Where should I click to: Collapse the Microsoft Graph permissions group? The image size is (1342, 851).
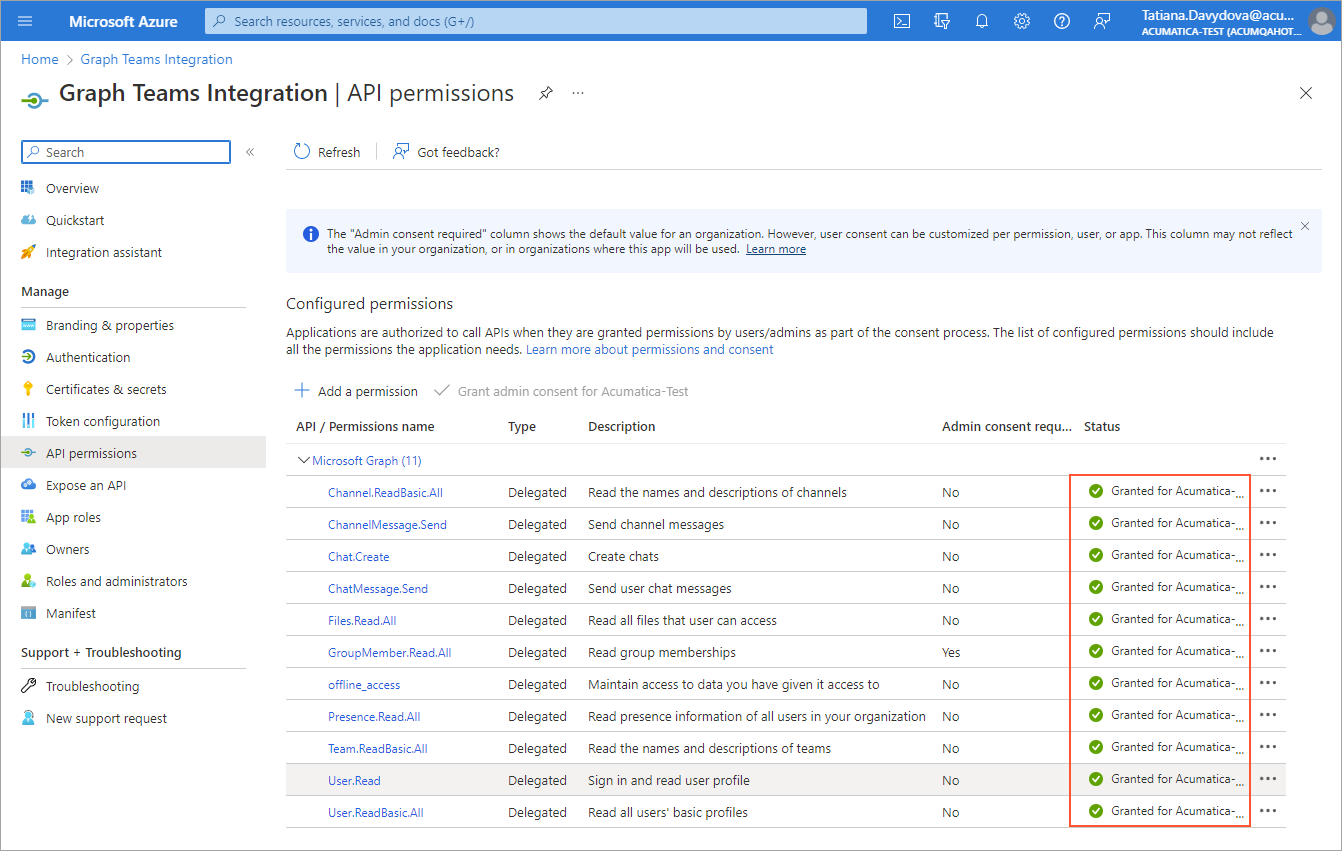point(303,461)
